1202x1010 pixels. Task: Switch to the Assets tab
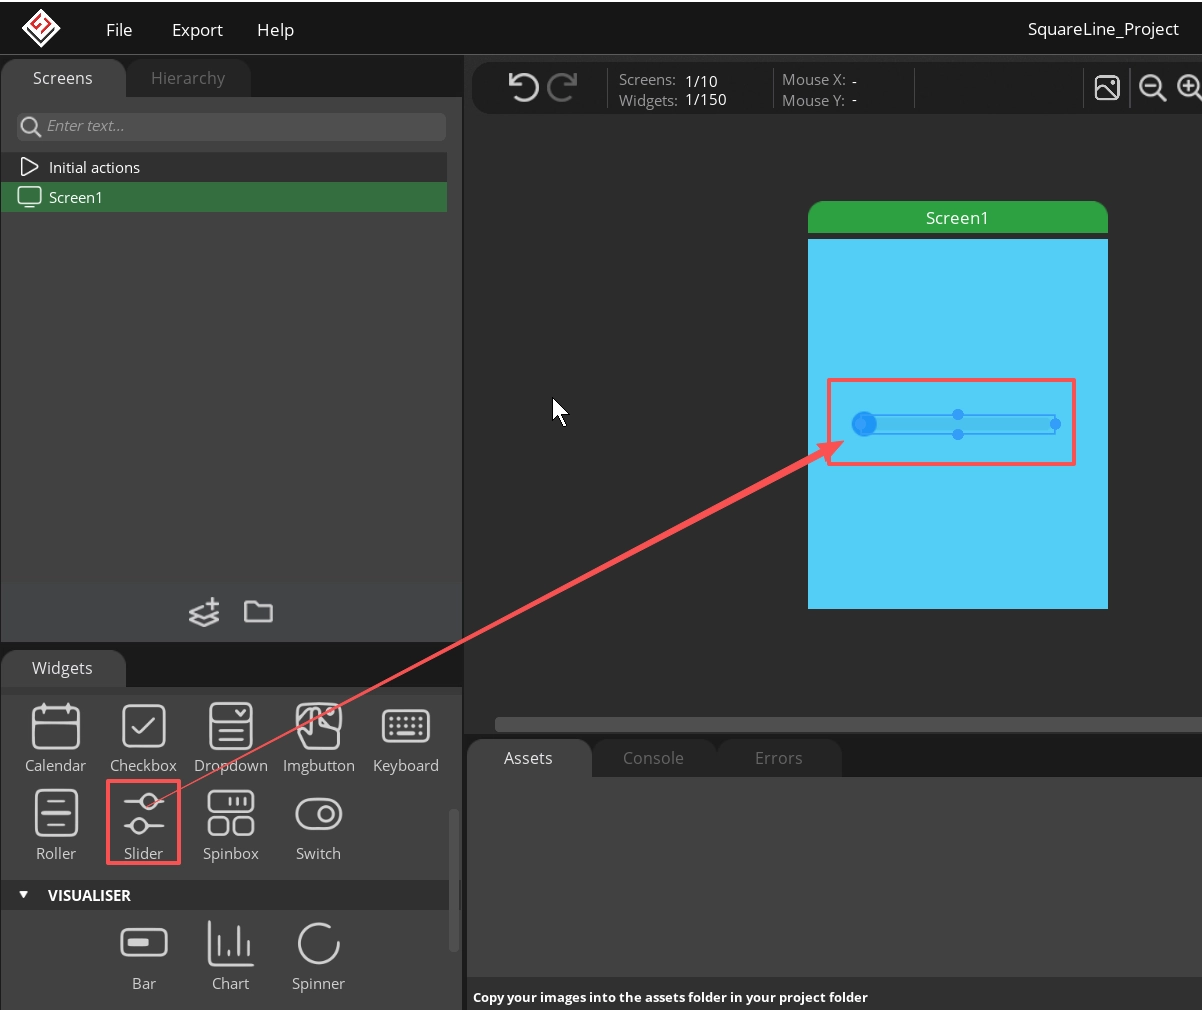[x=528, y=758]
